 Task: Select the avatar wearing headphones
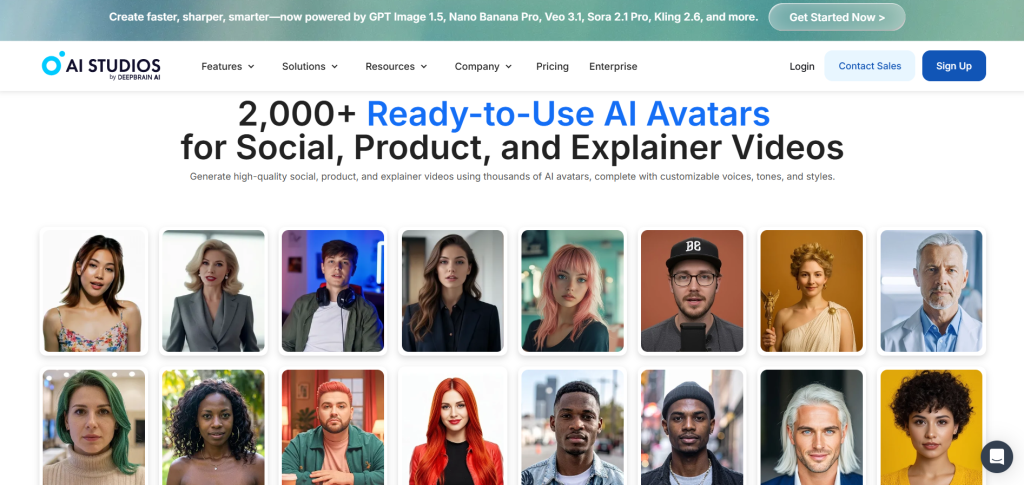coord(333,291)
